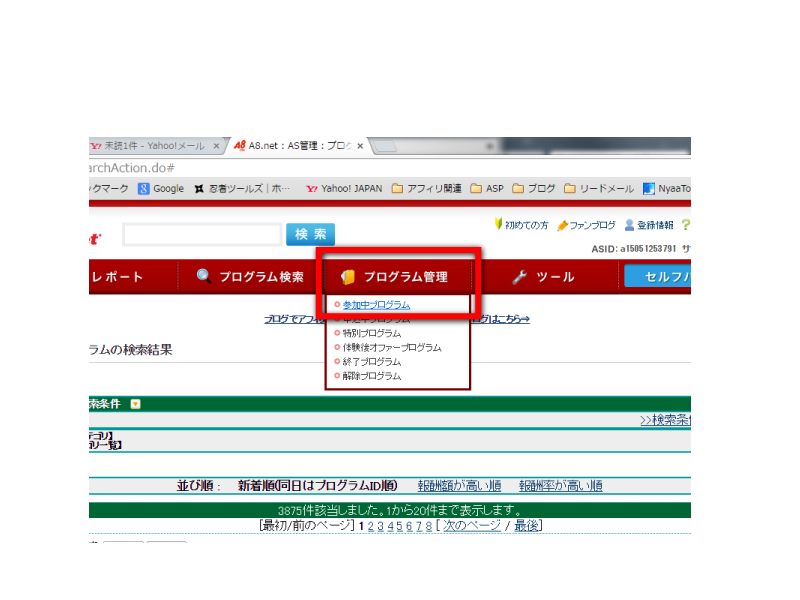Open the Google bookmark
The height and width of the screenshot is (600, 800).
161,189
